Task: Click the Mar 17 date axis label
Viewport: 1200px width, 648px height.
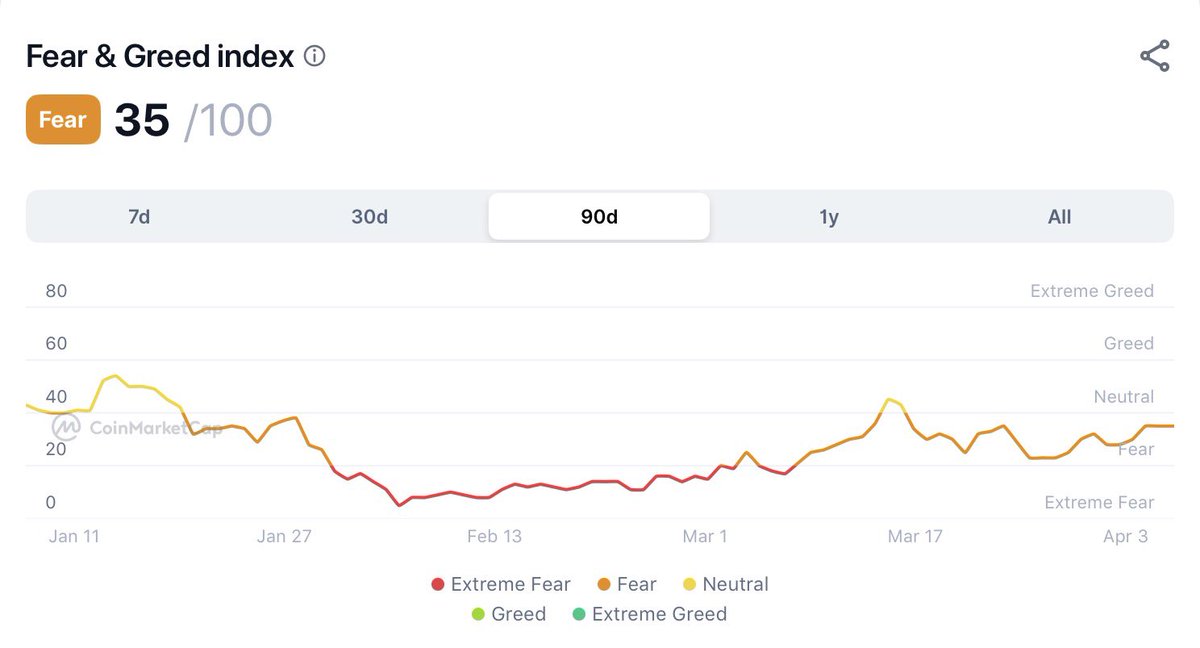Action: (915, 537)
